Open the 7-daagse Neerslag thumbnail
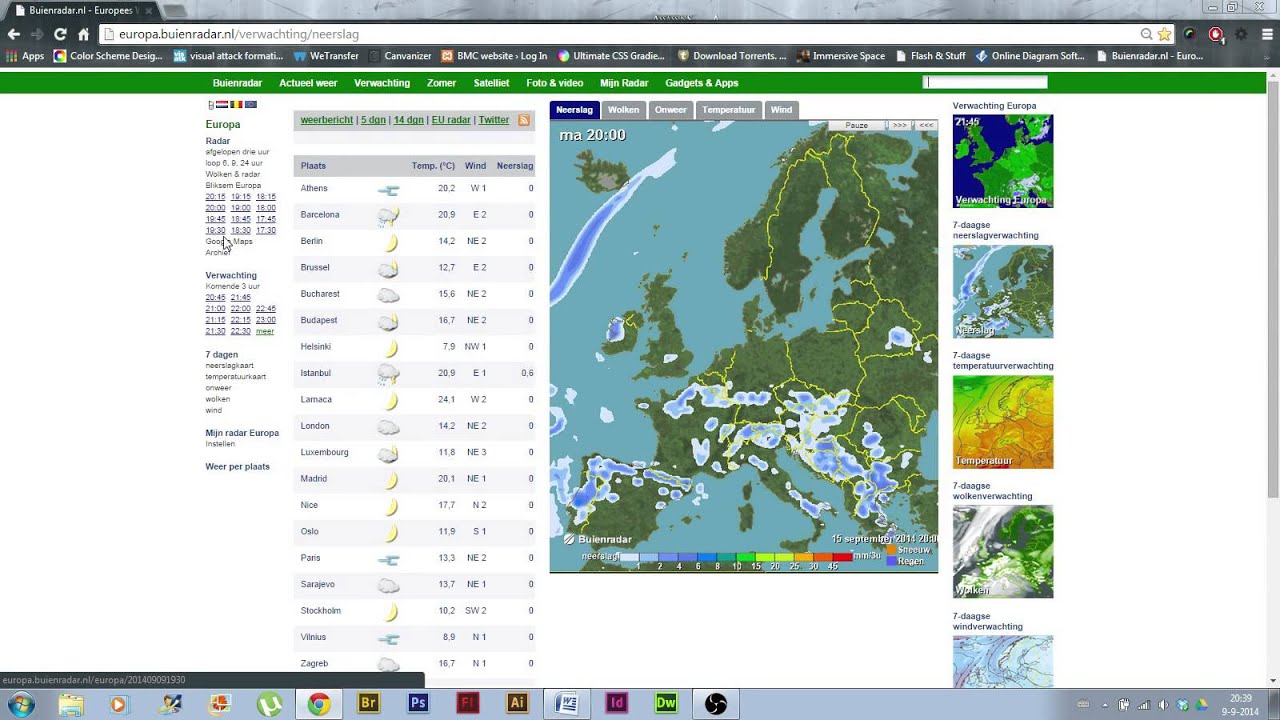Viewport: 1280px width, 720px height. coord(1003,291)
